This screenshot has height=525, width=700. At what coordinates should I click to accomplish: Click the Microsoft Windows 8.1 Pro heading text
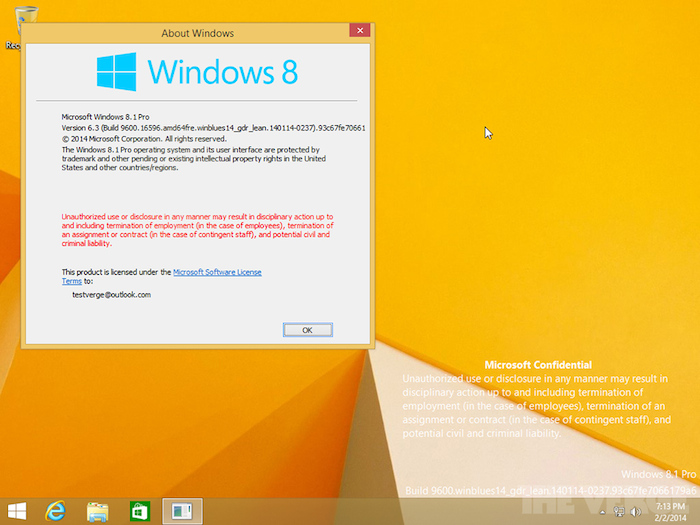tap(105, 117)
